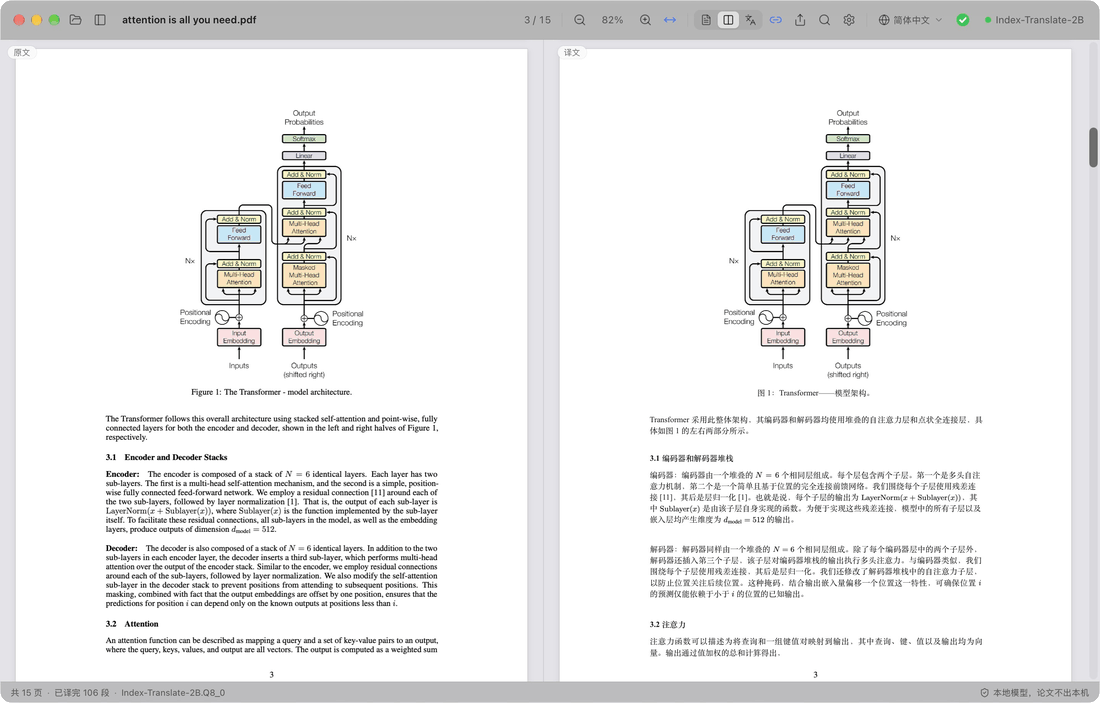This screenshot has width=1100, height=703.
Task: Click the bold Encoder: paragraph label
Action: [x=123, y=474]
